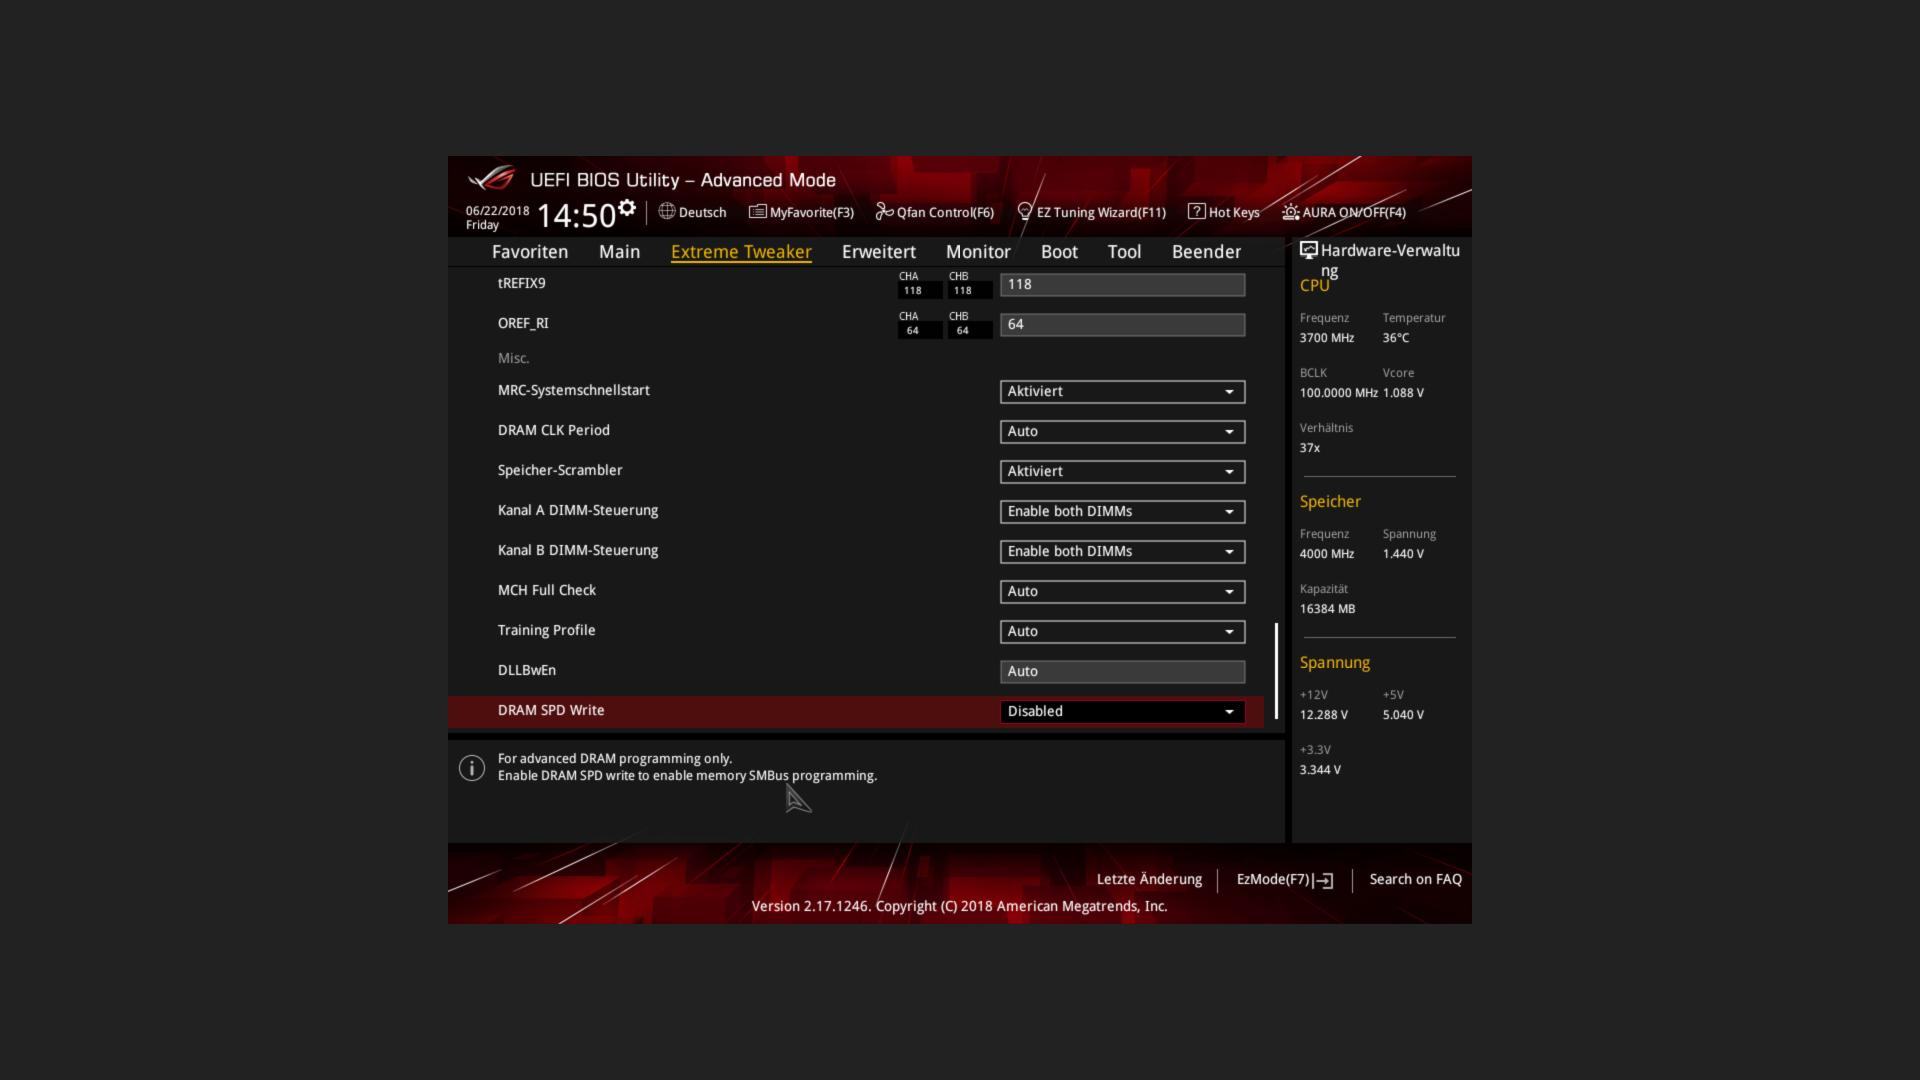Viewport: 1920px width, 1080px height.
Task: Click the memory capacity 16384 MB value
Action: [1327, 609]
